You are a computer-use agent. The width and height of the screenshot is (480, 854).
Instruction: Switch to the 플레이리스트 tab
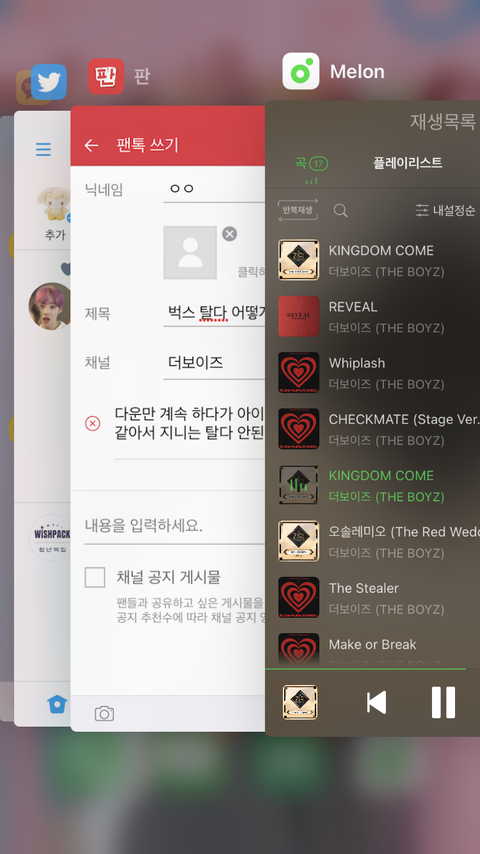click(x=408, y=162)
